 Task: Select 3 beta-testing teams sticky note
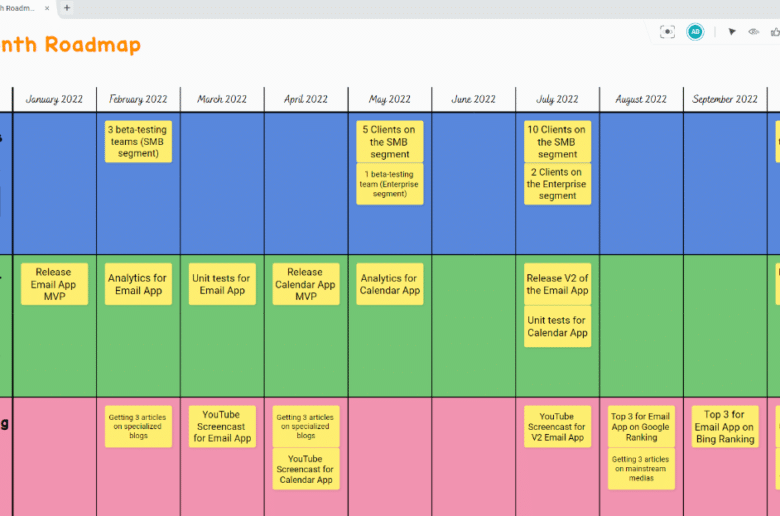point(138,141)
